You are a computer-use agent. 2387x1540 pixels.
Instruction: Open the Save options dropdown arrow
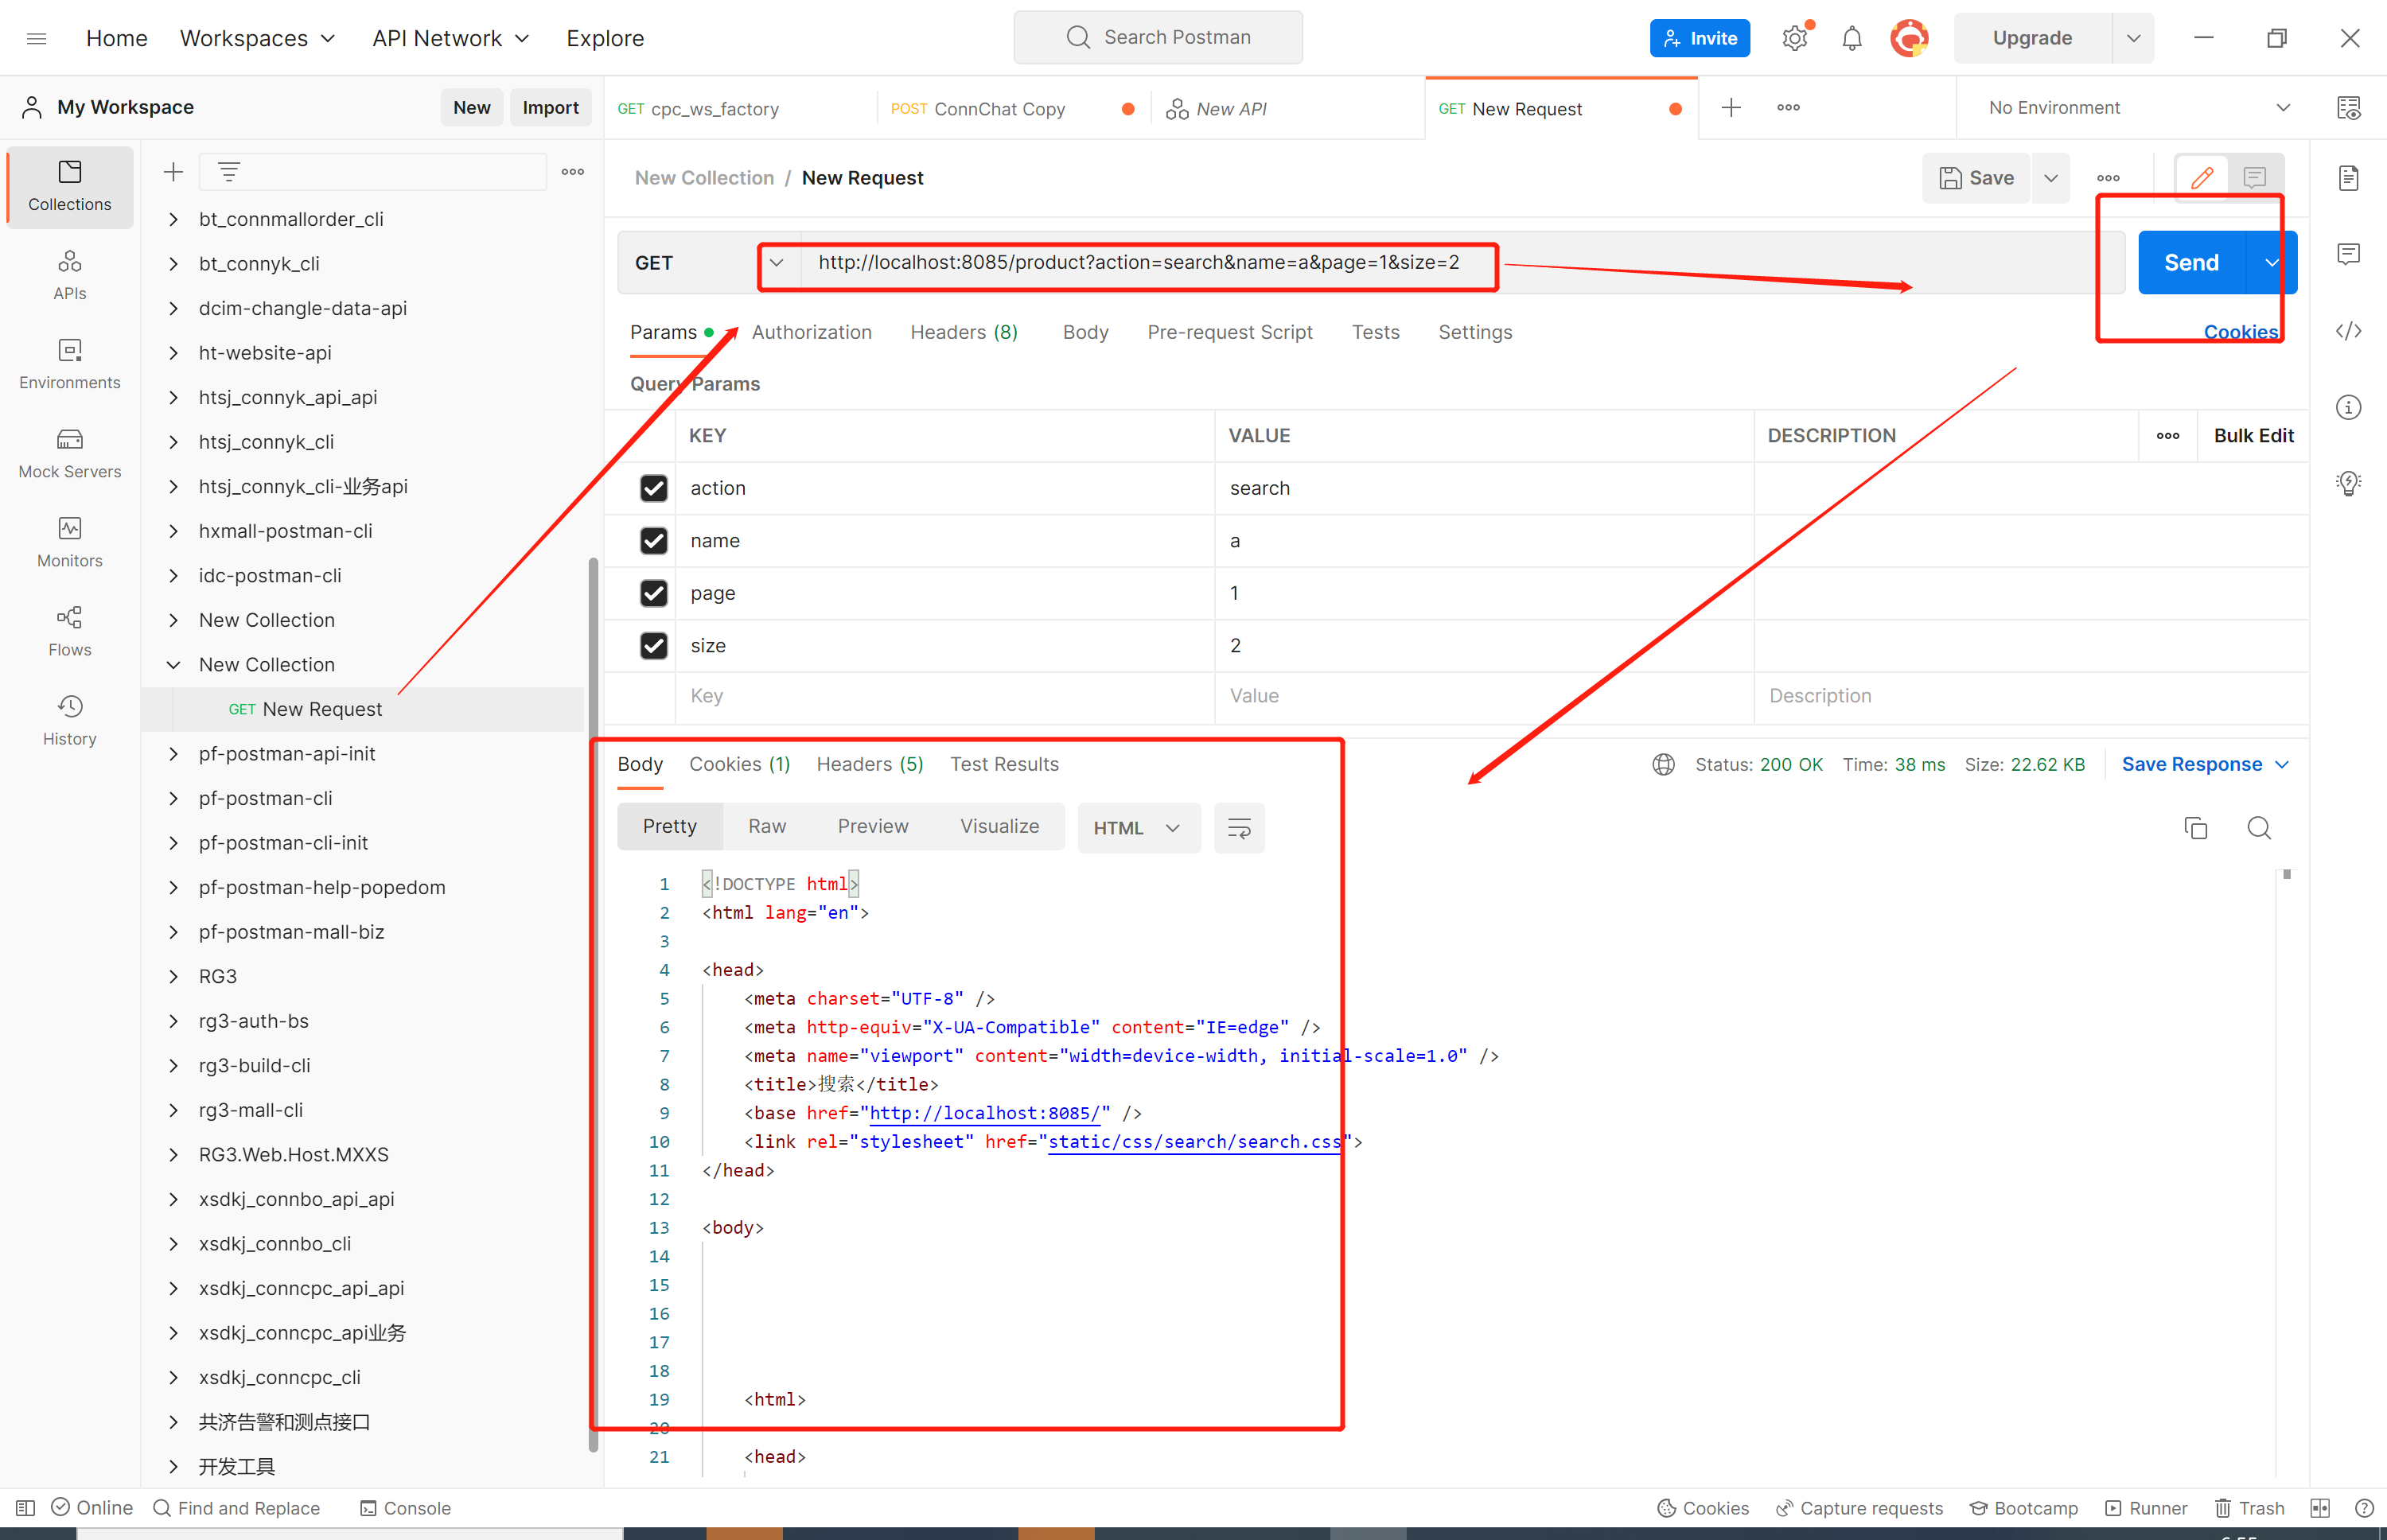tap(2051, 178)
